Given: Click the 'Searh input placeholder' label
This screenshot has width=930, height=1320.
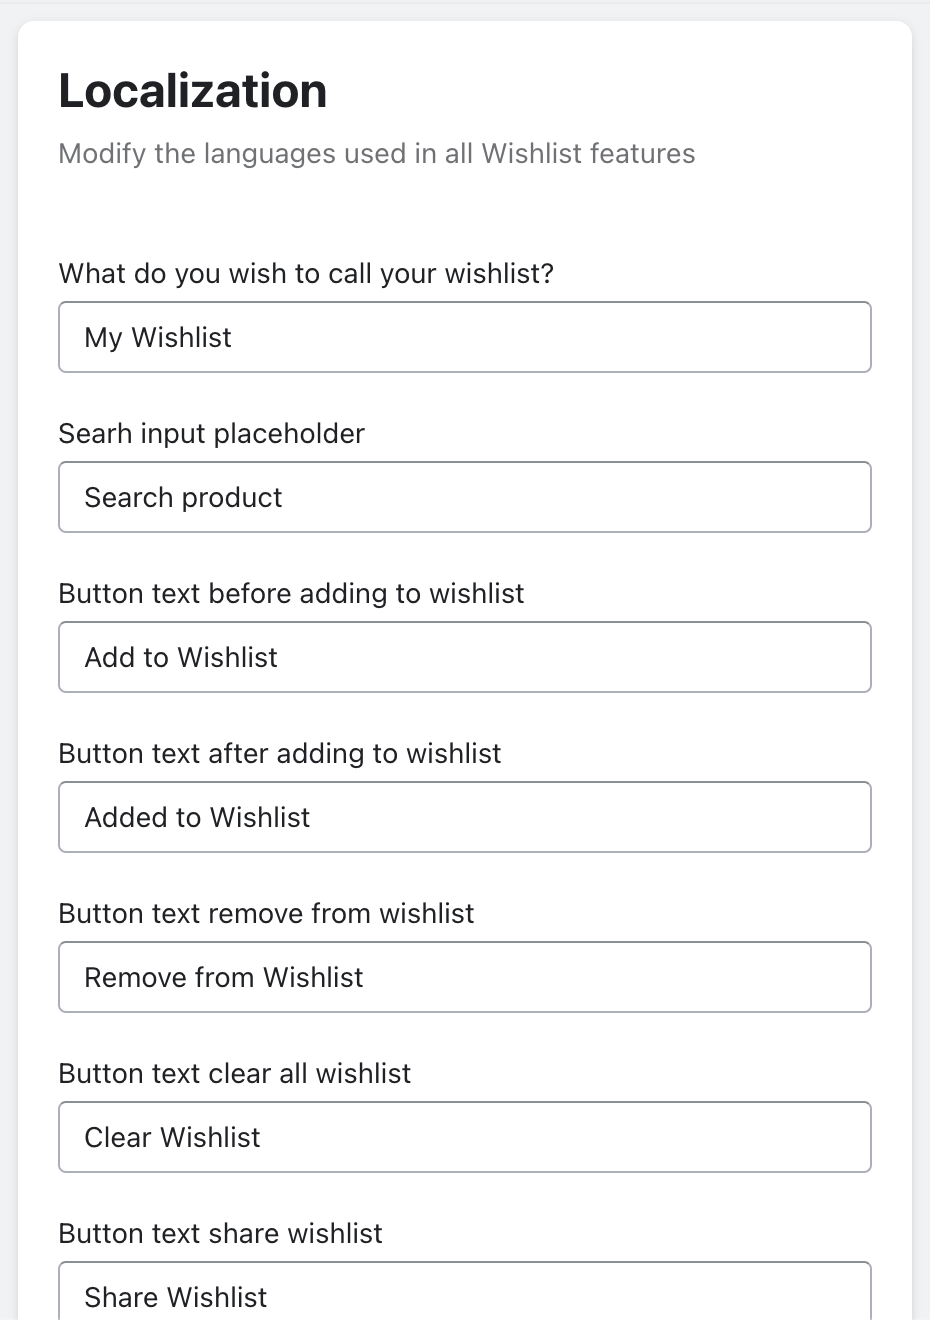Looking at the screenshot, I should (x=211, y=434).
